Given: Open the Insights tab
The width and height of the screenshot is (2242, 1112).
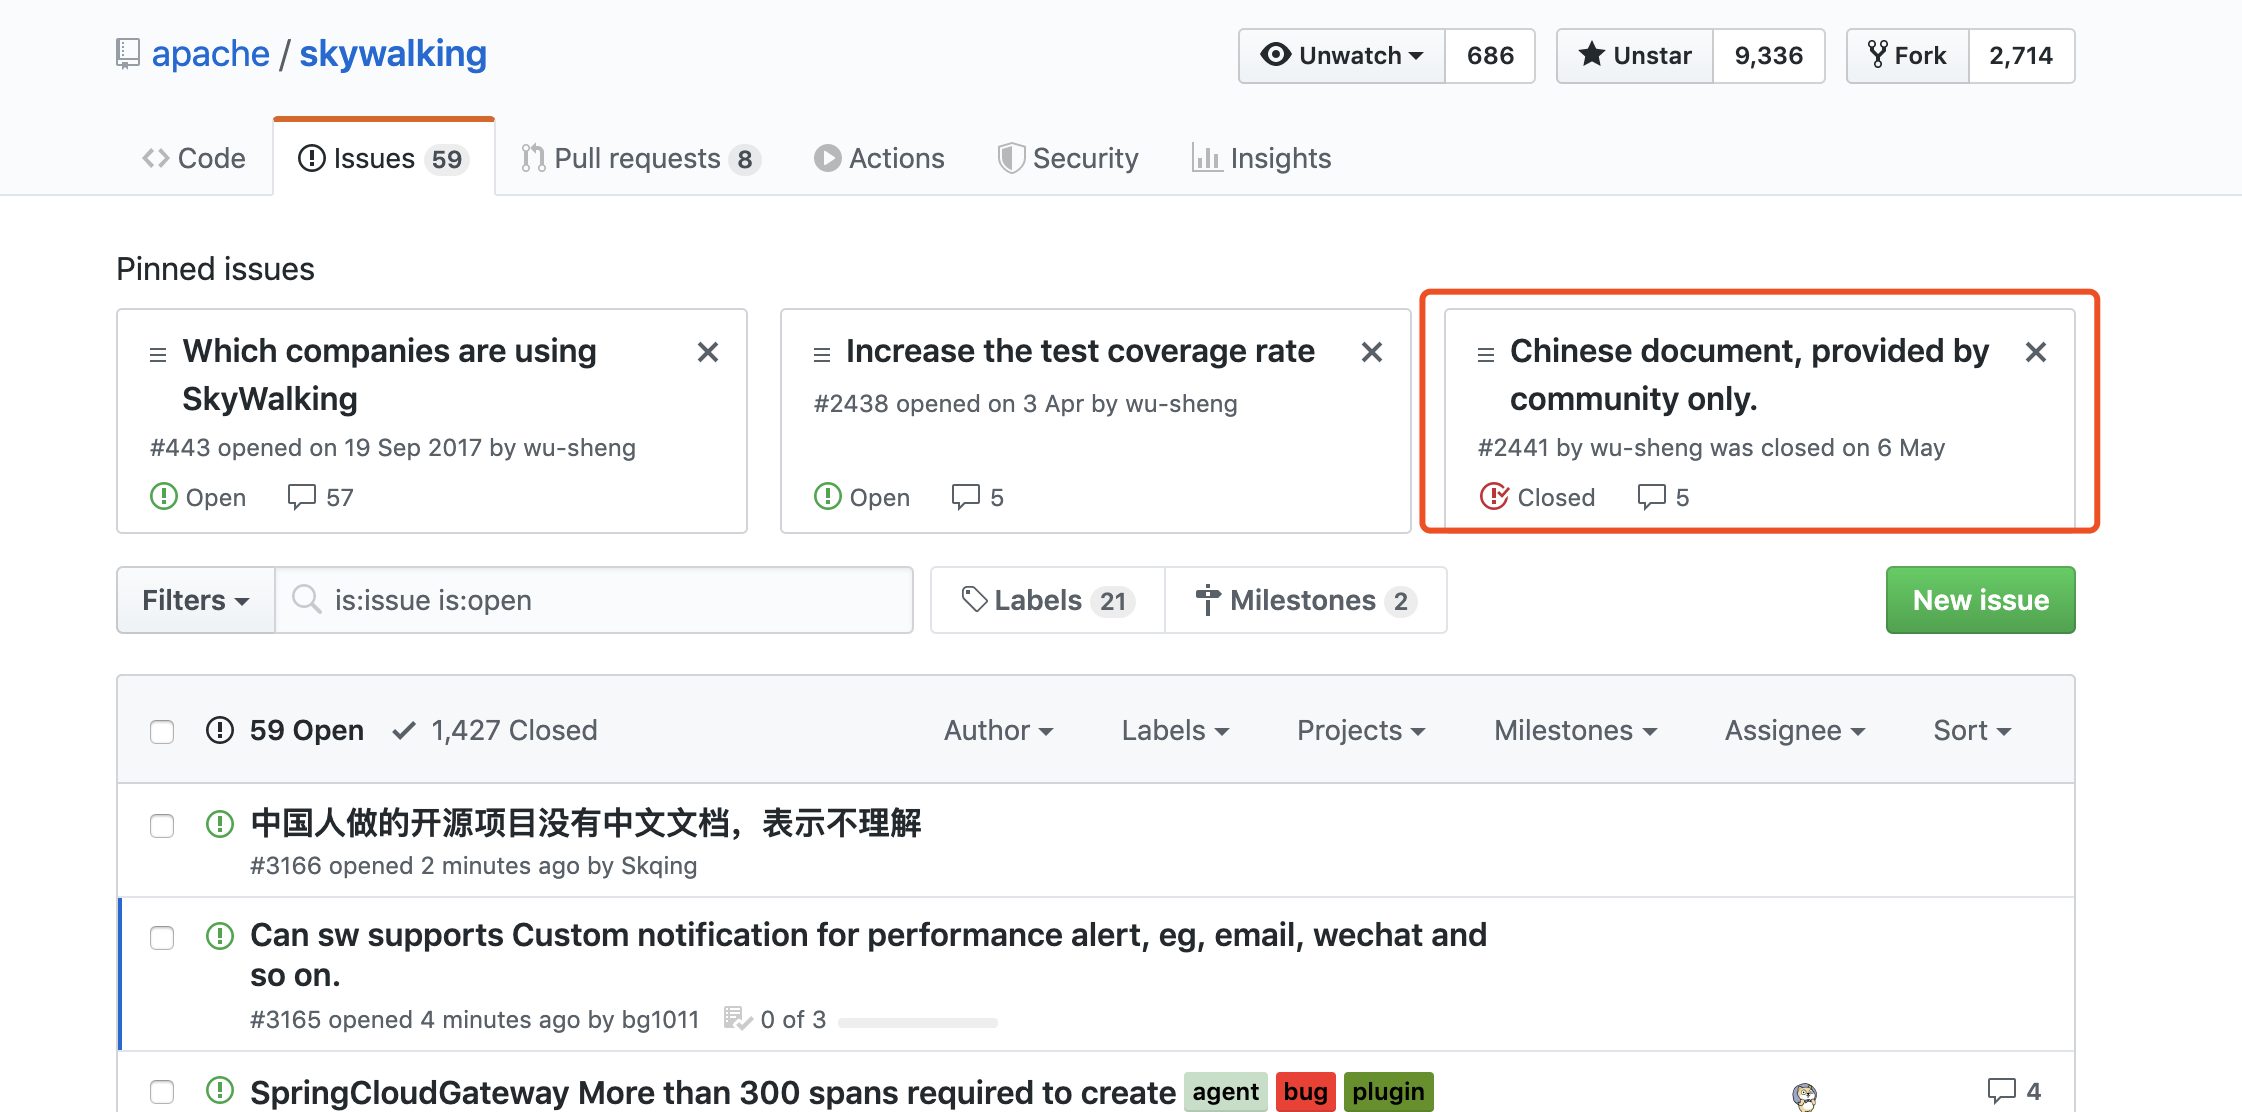Looking at the screenshot, I should 1262,159.
